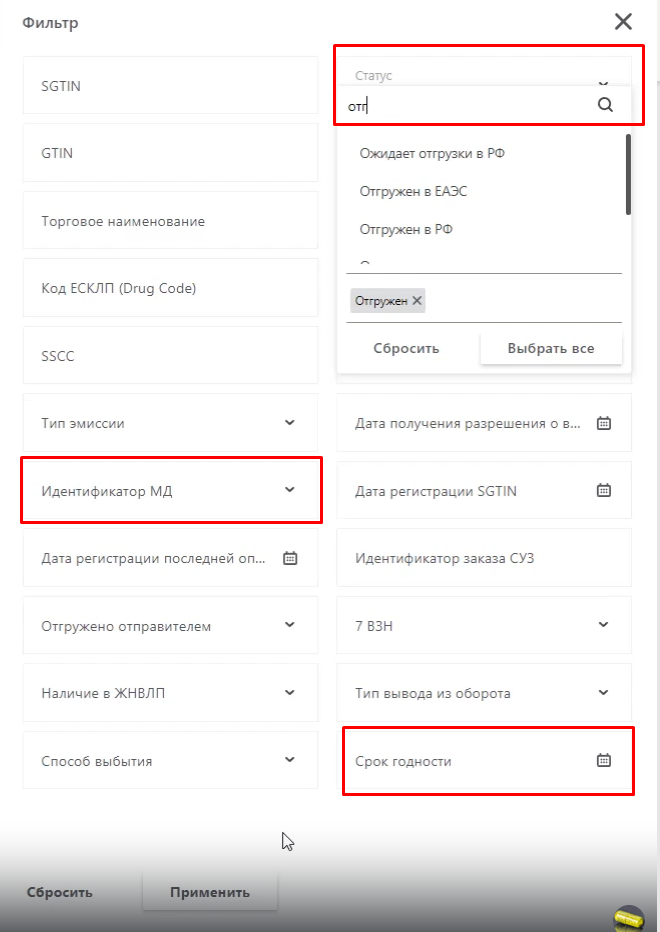Viewport: 660px width, 932px height.
Task: Open calendar for Дата регистрации последней операции
Action: pyautogui.click(x=290, y=558)
